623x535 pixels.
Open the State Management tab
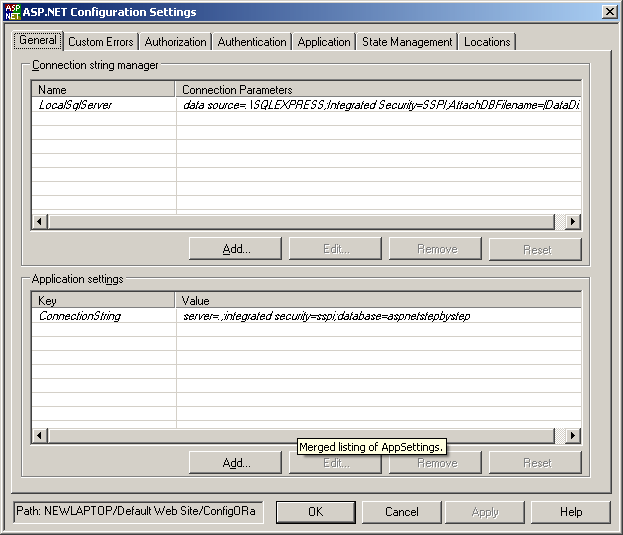tap(407, 42)
